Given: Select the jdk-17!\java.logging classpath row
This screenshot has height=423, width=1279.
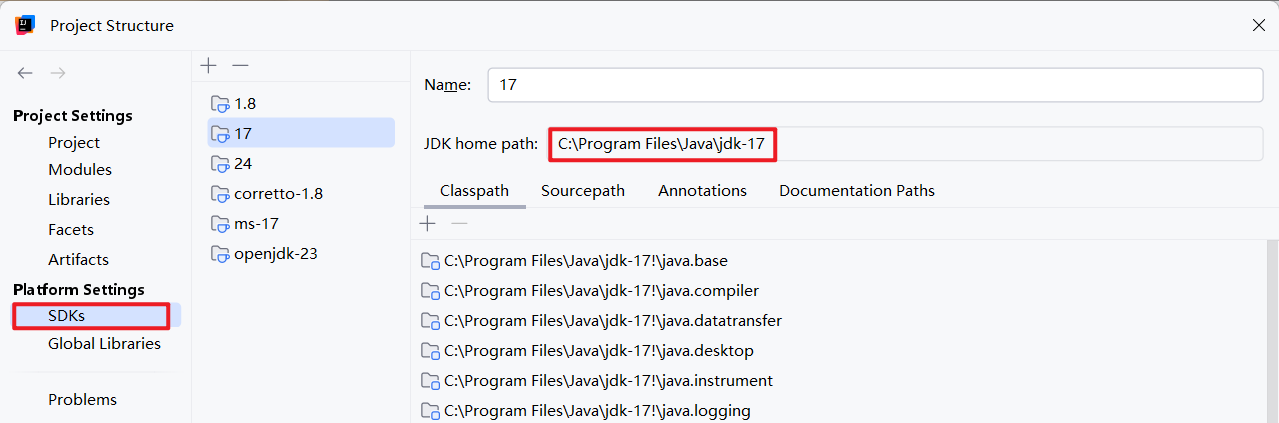Looking at the screenshot, I should tap(840, 410).
